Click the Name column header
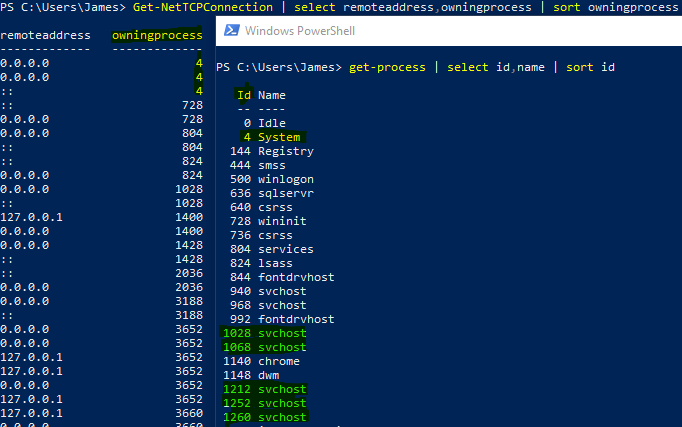 272,95
